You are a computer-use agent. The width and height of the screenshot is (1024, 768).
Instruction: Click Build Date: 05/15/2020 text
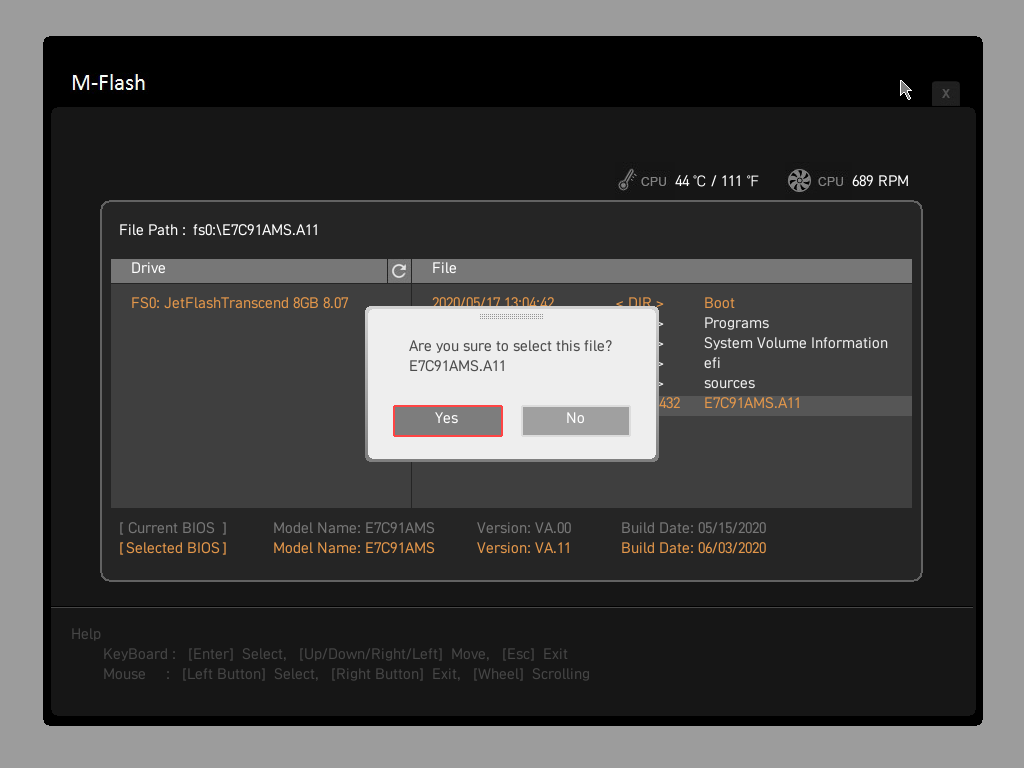click(x=694, y=528)
